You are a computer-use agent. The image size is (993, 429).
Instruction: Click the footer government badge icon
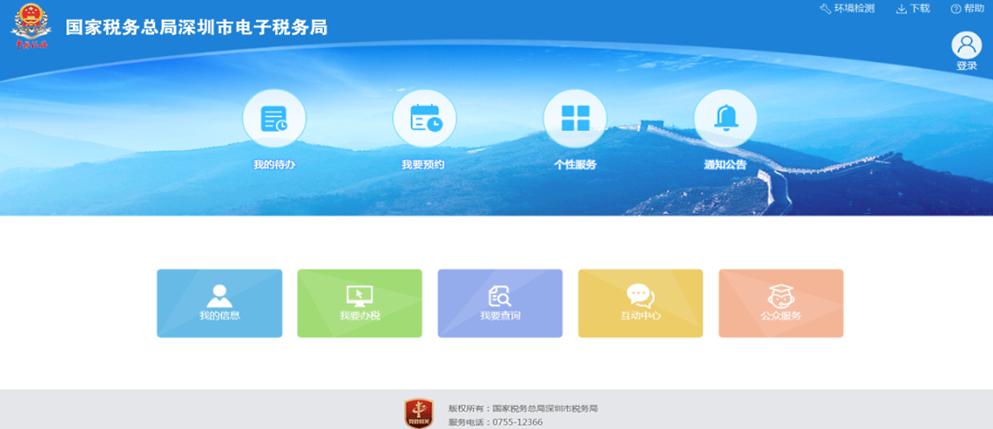(419, 414)
